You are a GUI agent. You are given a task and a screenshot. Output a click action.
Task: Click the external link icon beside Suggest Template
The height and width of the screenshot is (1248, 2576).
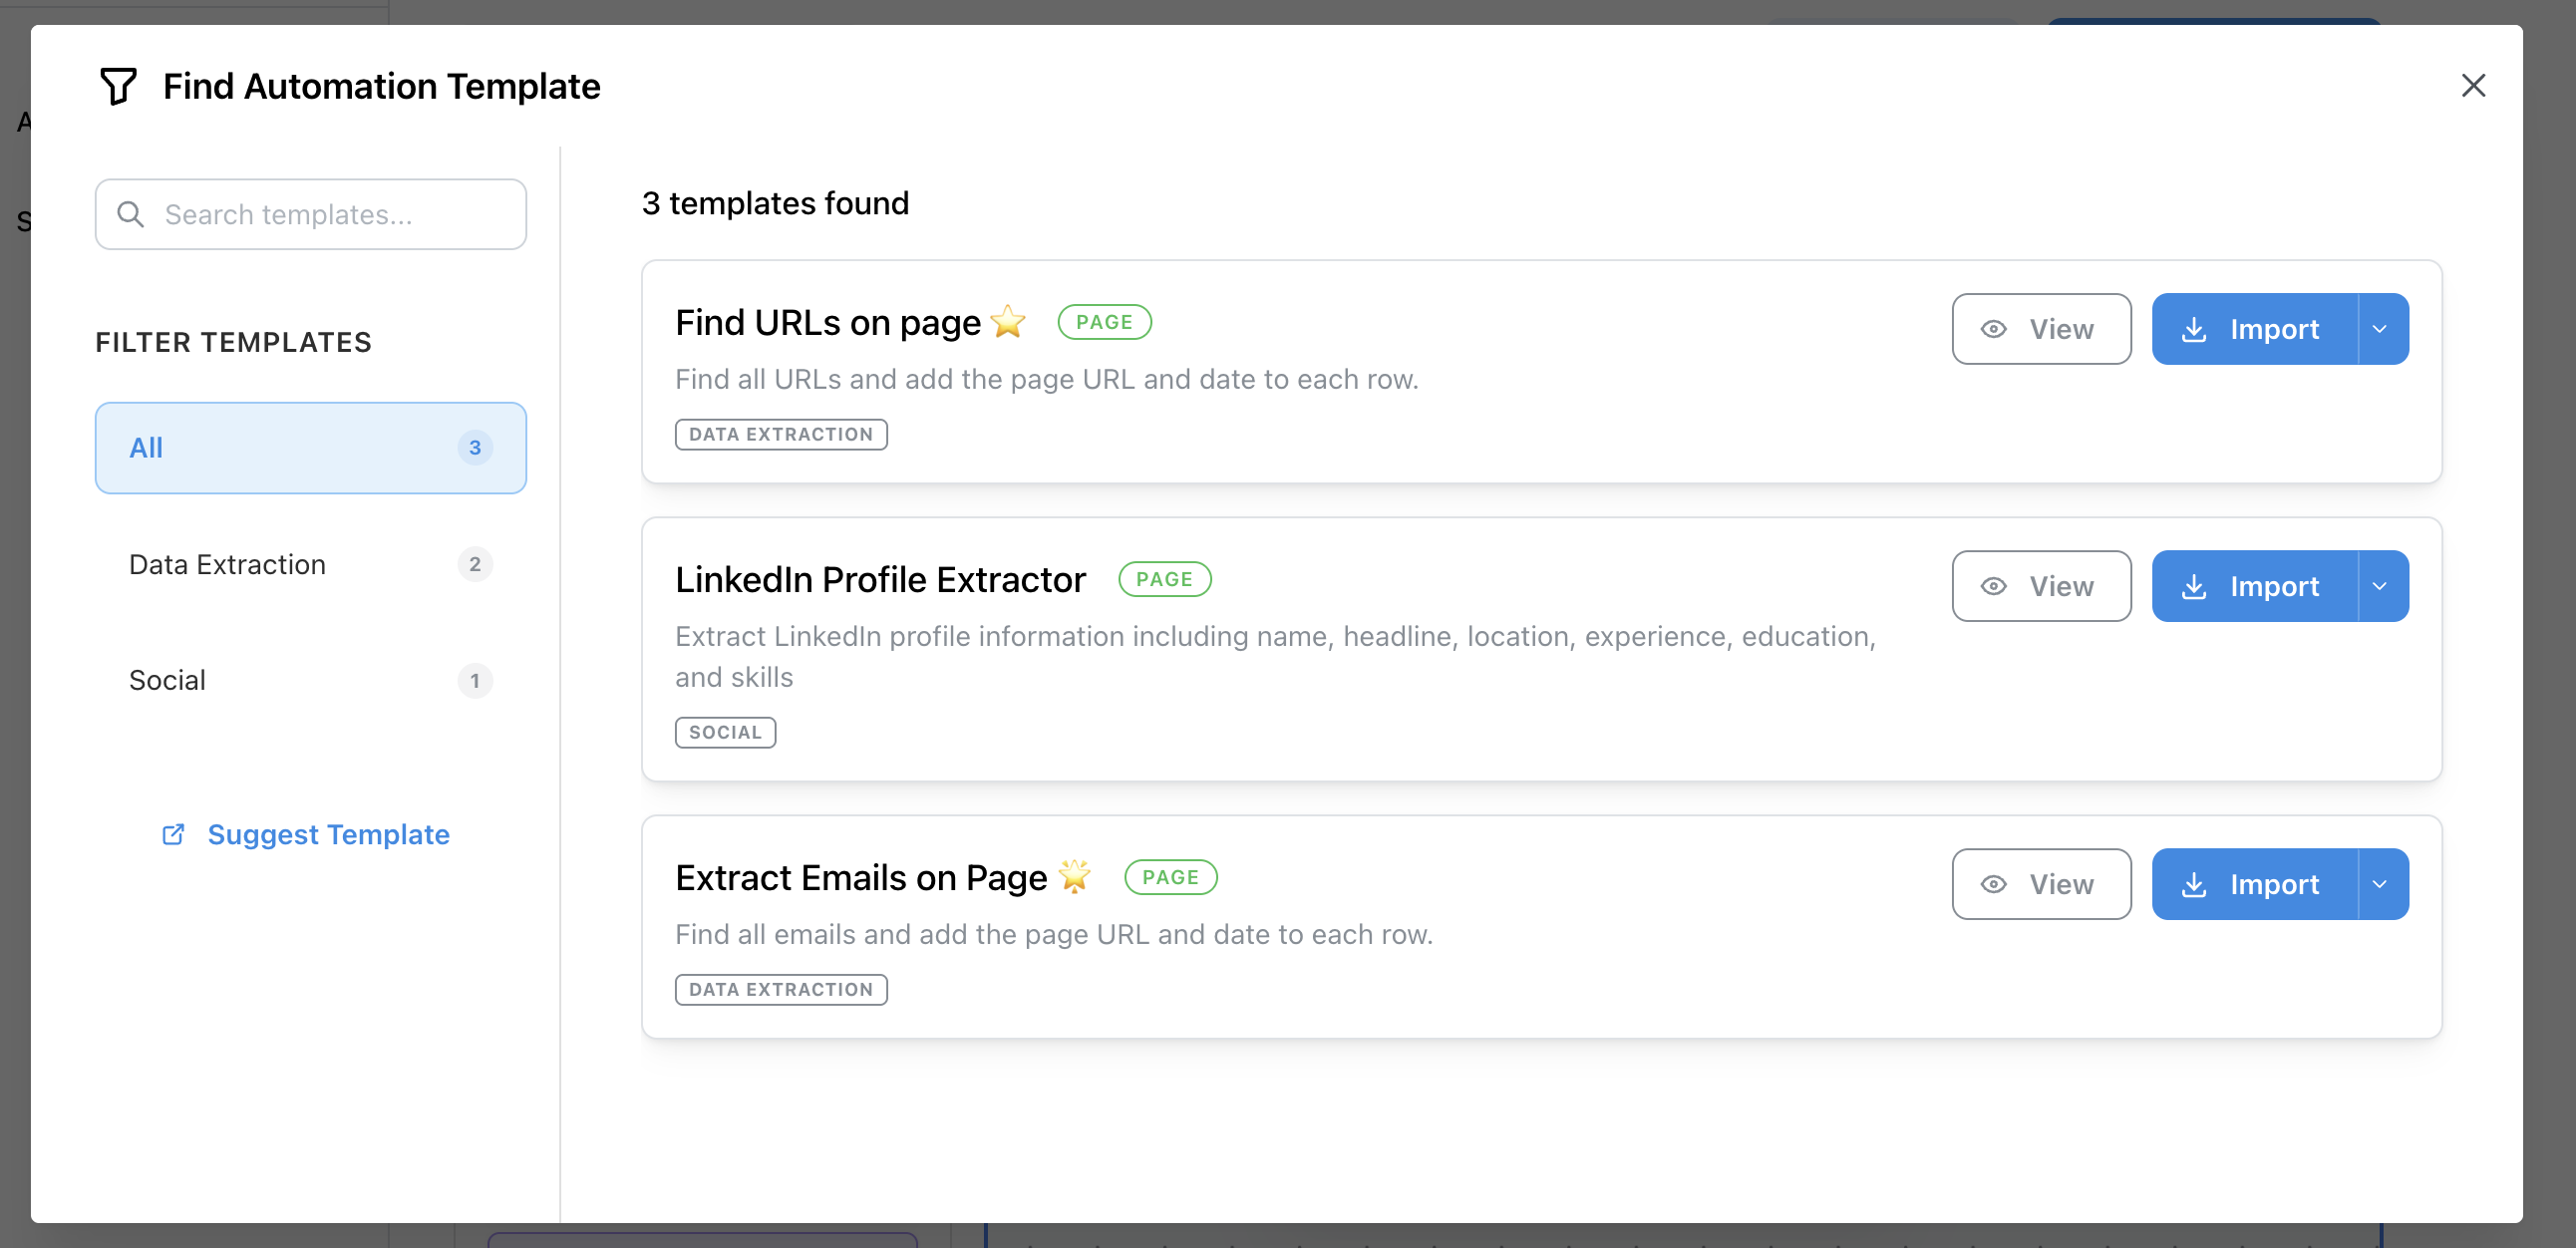pos(173,834)
